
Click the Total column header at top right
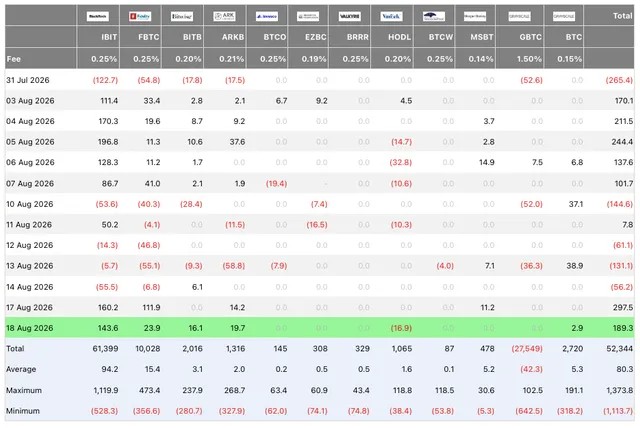click(x=622, y=16)
